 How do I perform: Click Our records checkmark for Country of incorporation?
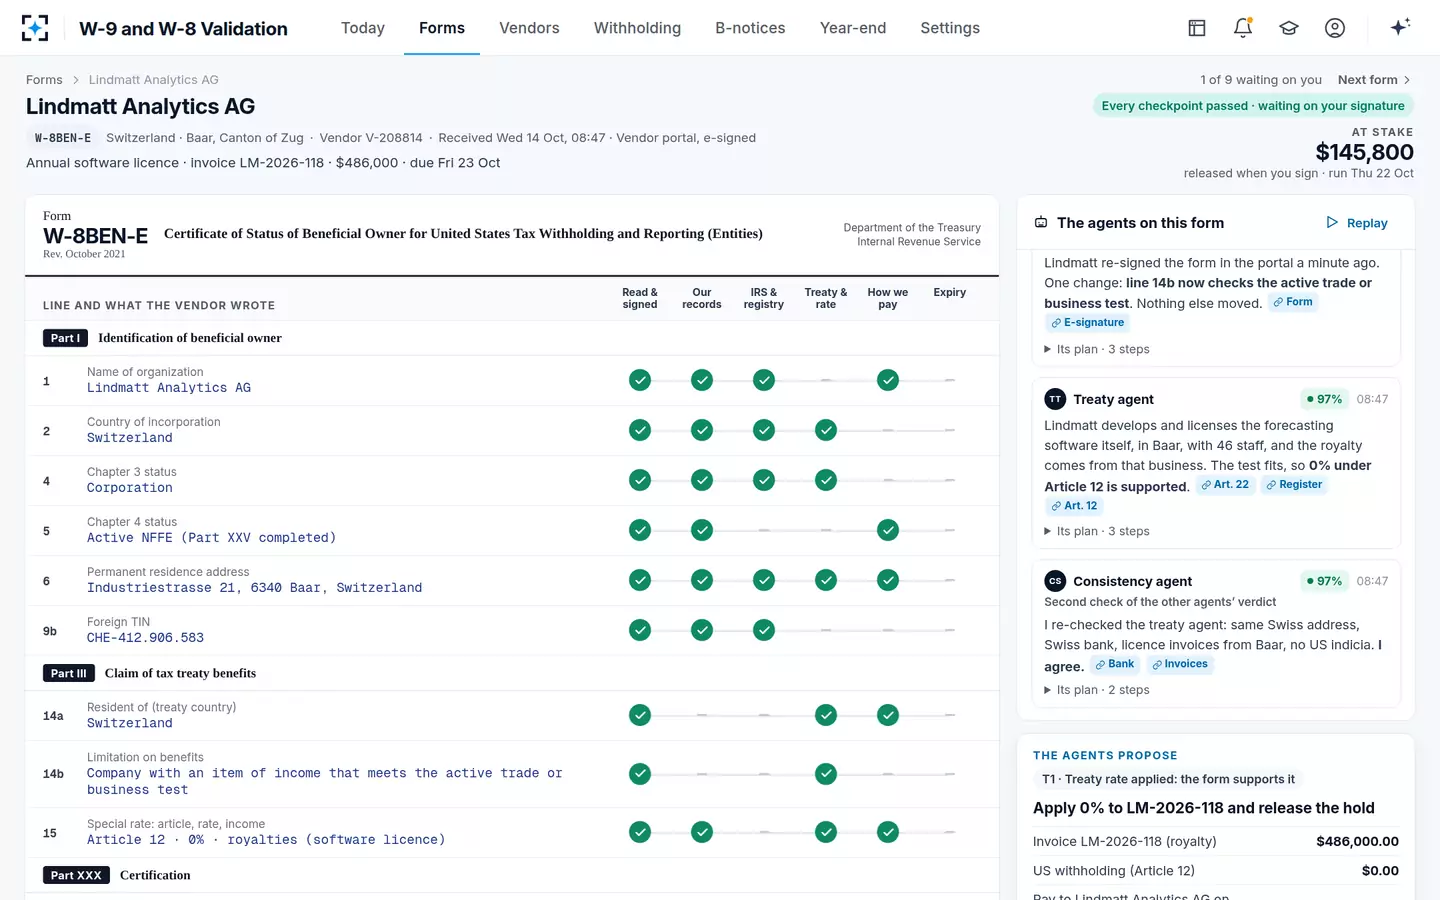click(x=702, y=430)
